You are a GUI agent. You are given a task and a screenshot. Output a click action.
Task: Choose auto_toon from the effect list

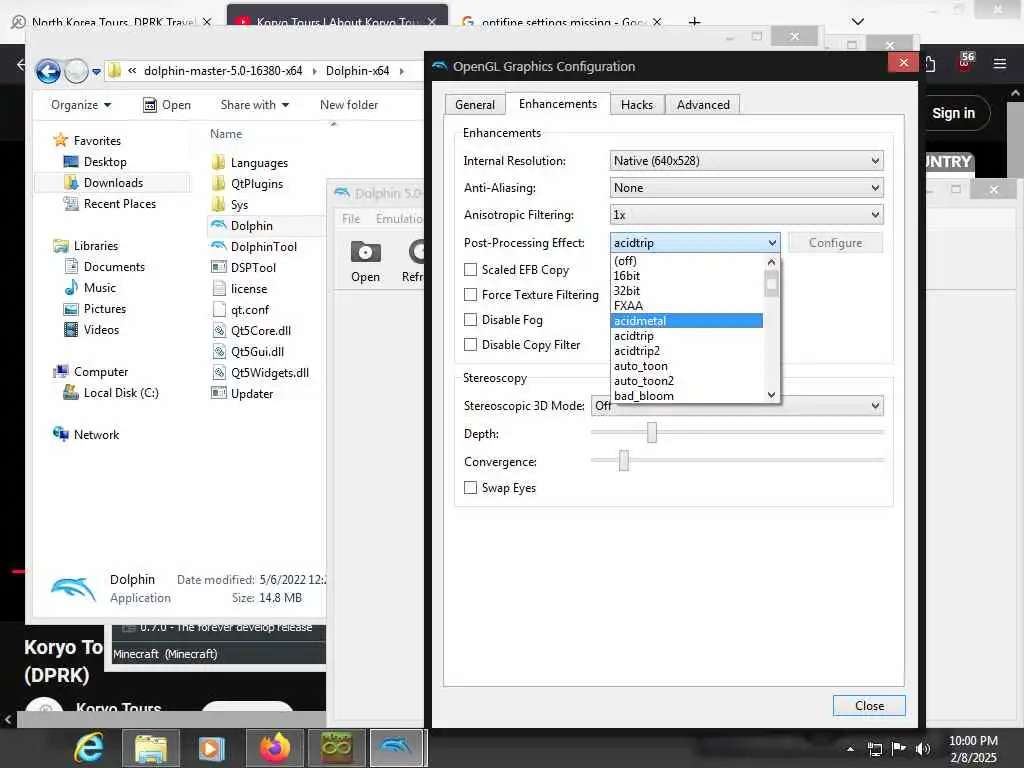click(687, 366)
